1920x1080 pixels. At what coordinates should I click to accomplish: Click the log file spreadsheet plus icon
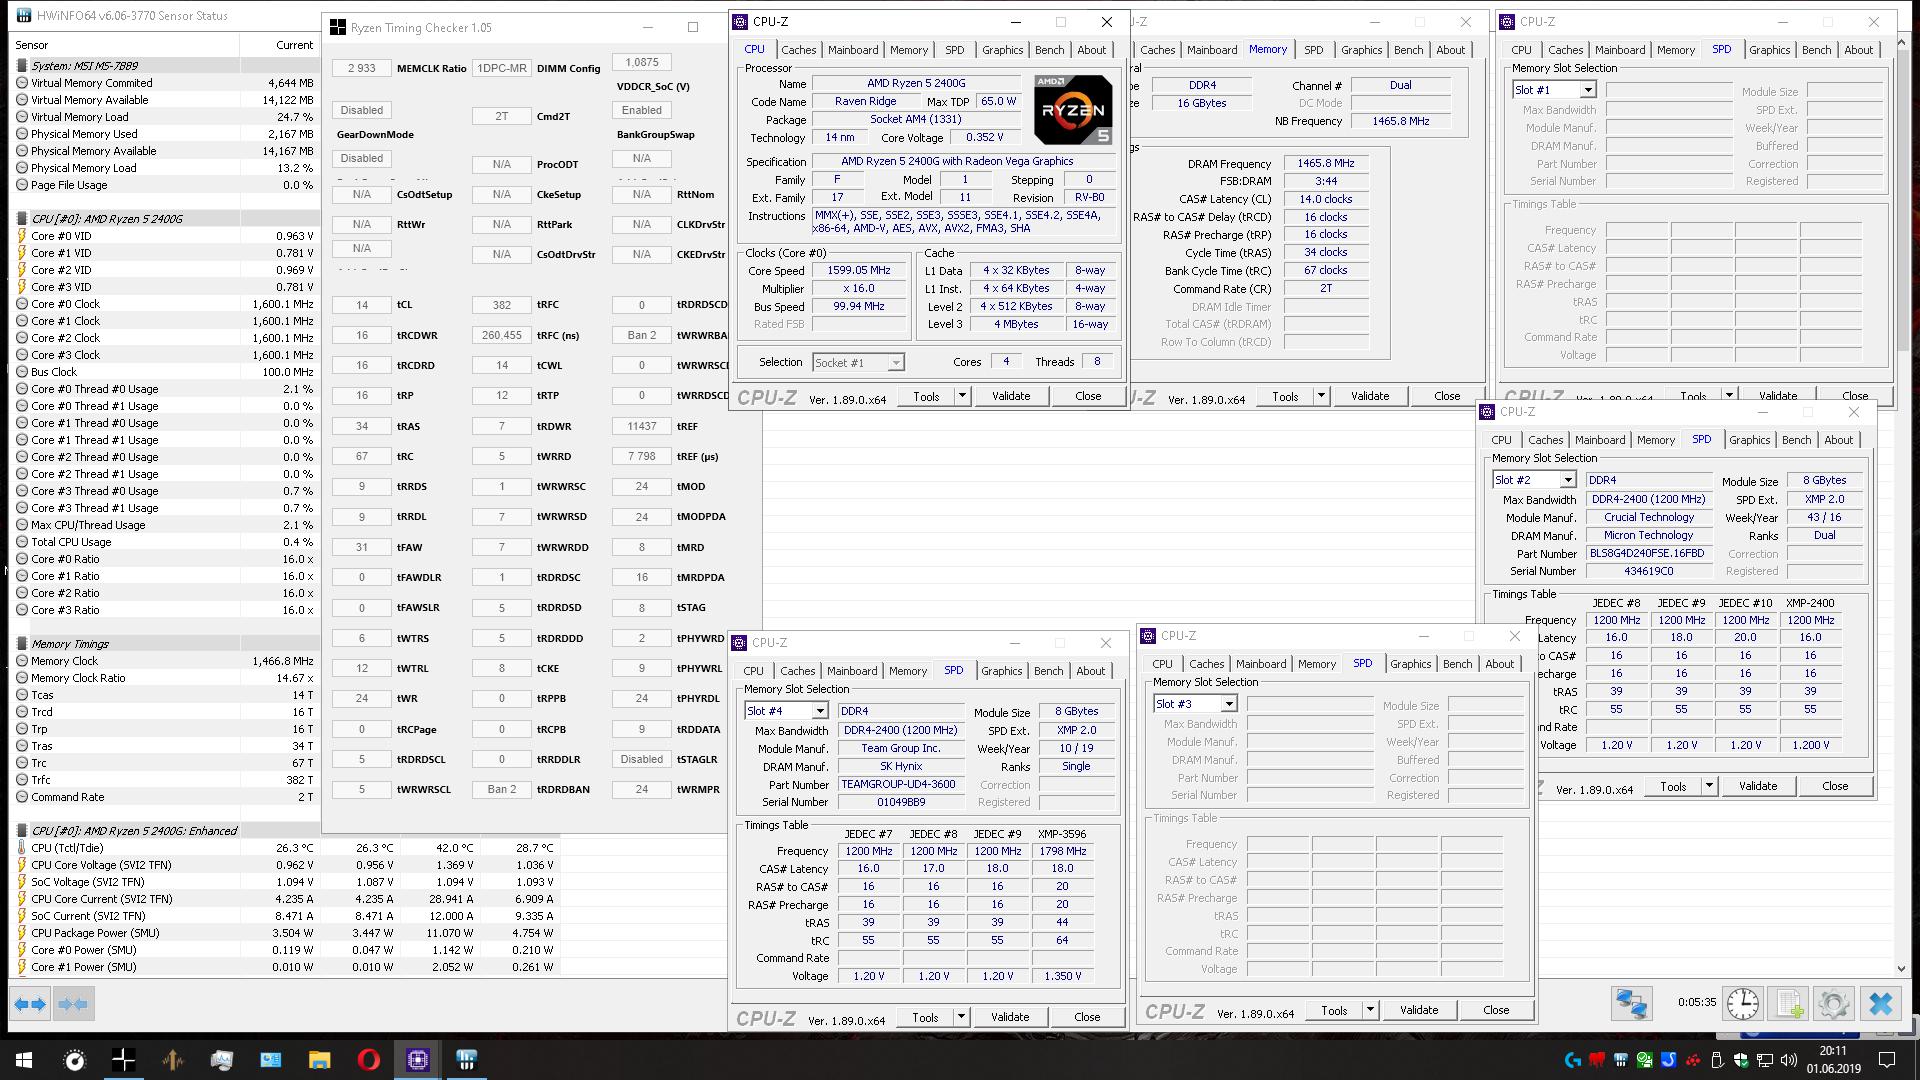click(1790, 1004)
